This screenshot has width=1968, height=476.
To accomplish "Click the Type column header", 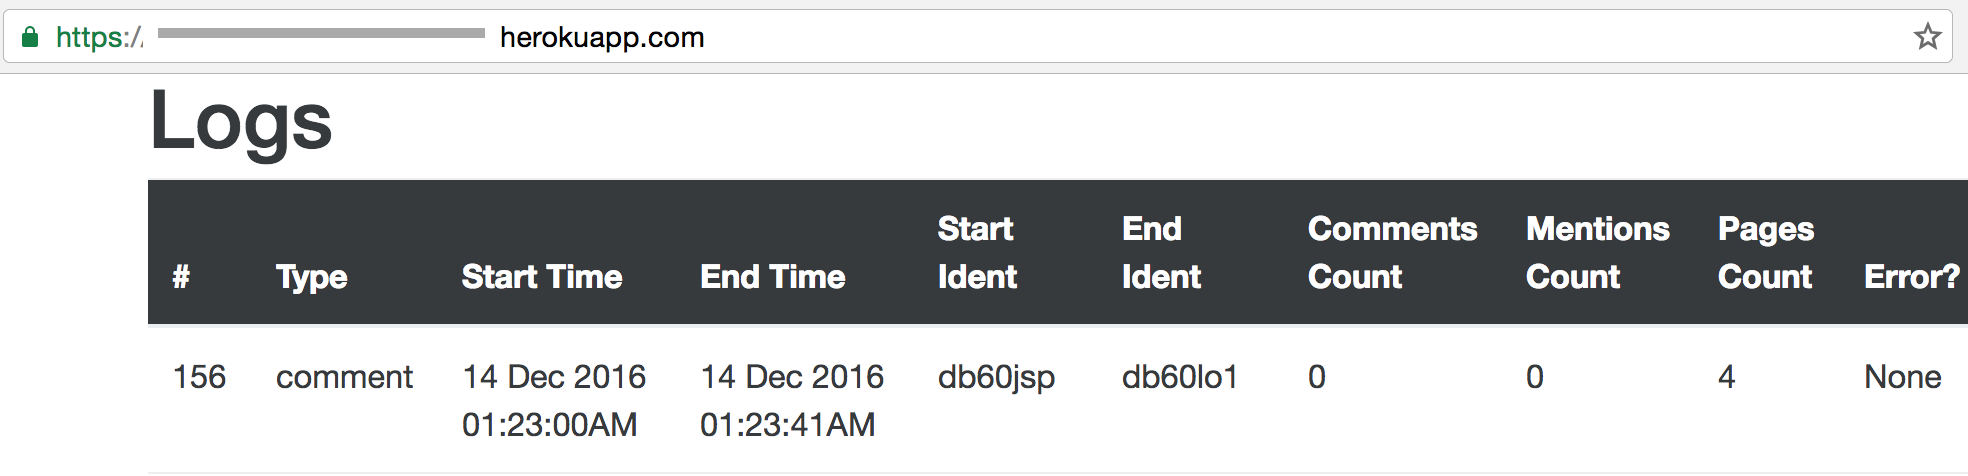I will (311, 277).
